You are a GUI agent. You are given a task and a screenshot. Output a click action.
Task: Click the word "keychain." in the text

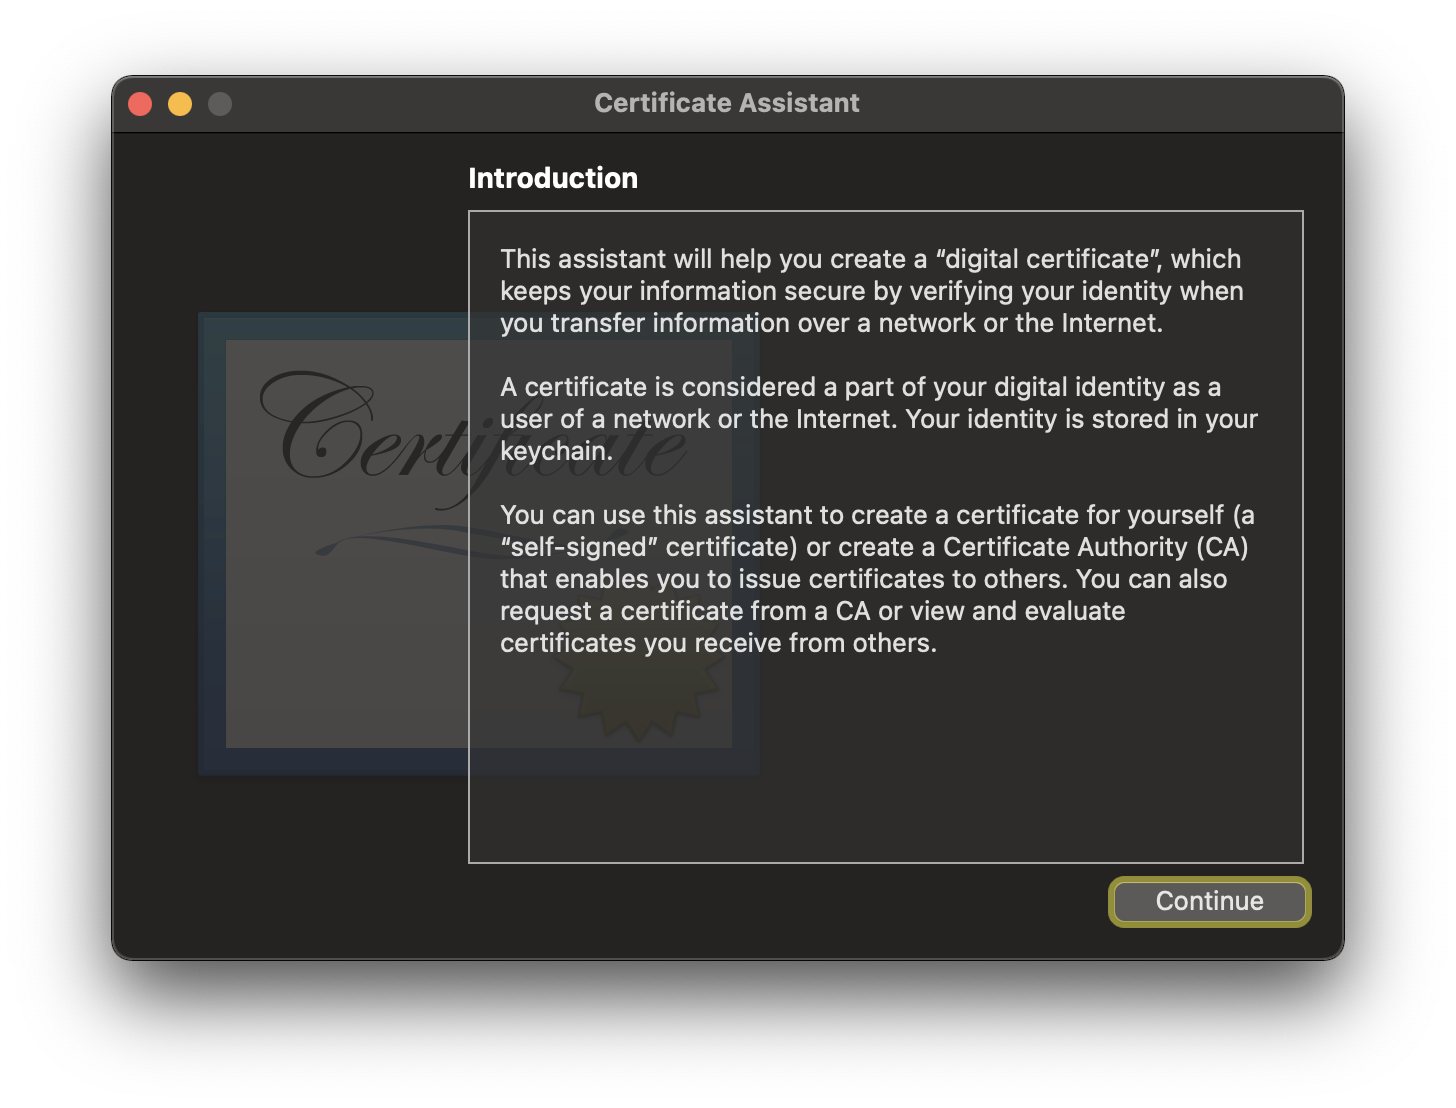tap(556, 451)
